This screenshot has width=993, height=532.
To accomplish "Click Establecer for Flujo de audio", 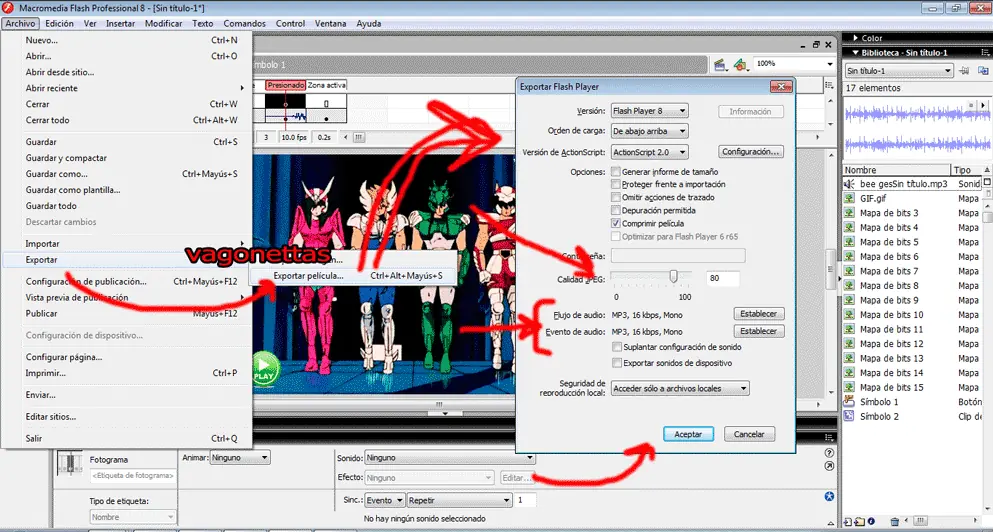I will (759, 314).
